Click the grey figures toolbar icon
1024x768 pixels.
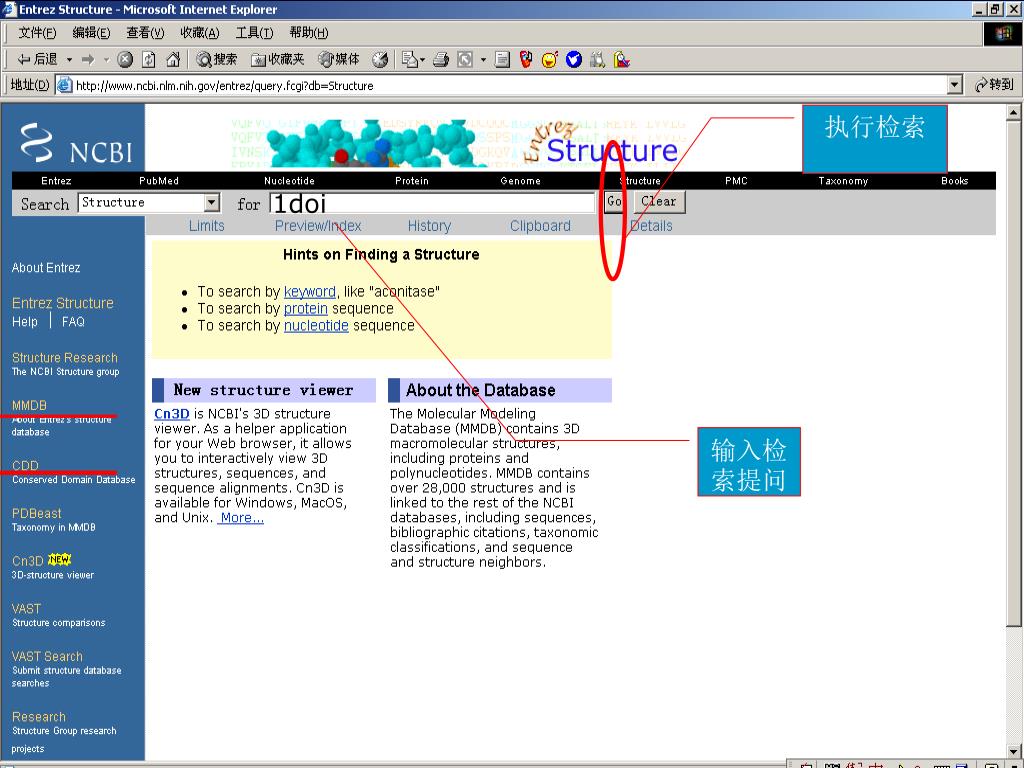pyautogui.click(x=597, y=59)
